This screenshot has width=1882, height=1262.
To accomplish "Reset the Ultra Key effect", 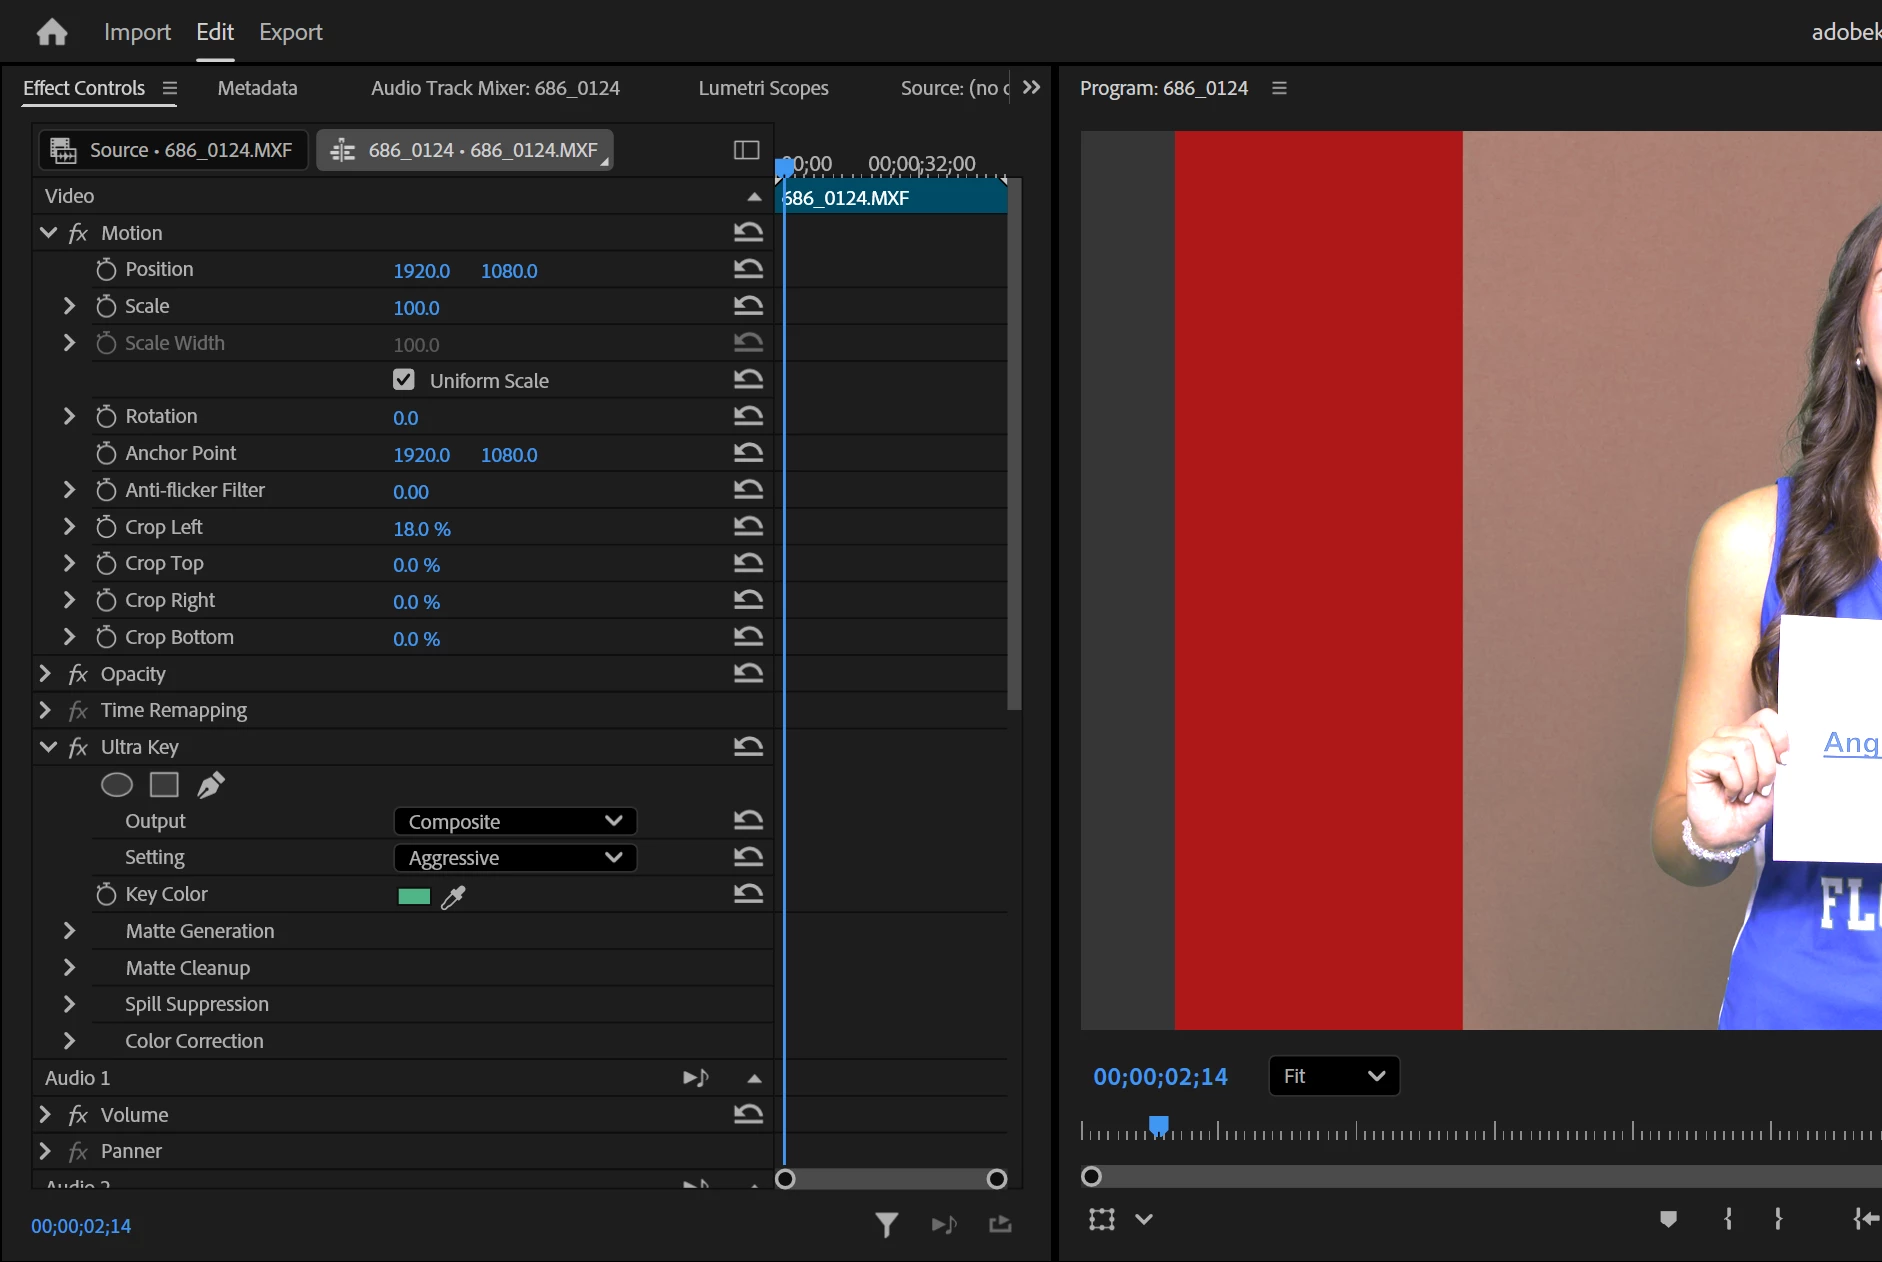I will click(748, 747).
